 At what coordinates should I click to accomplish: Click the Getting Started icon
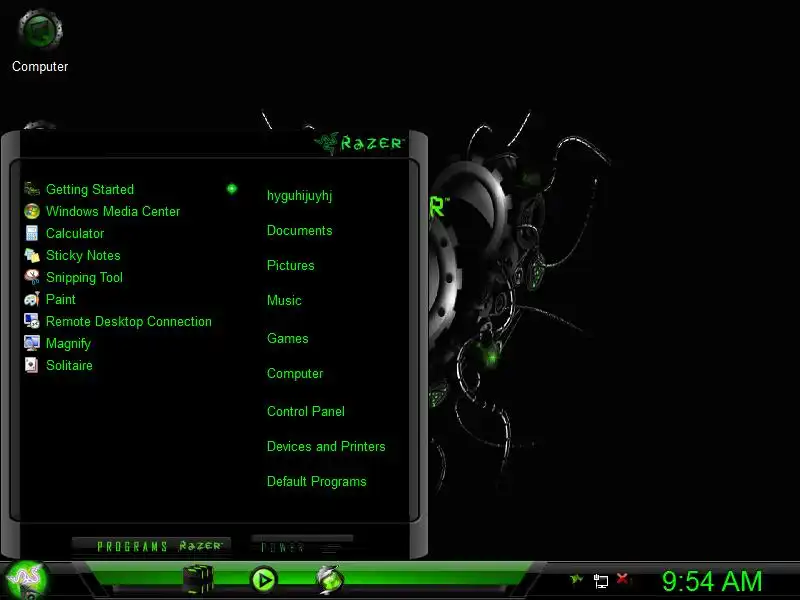click(32, 189)
